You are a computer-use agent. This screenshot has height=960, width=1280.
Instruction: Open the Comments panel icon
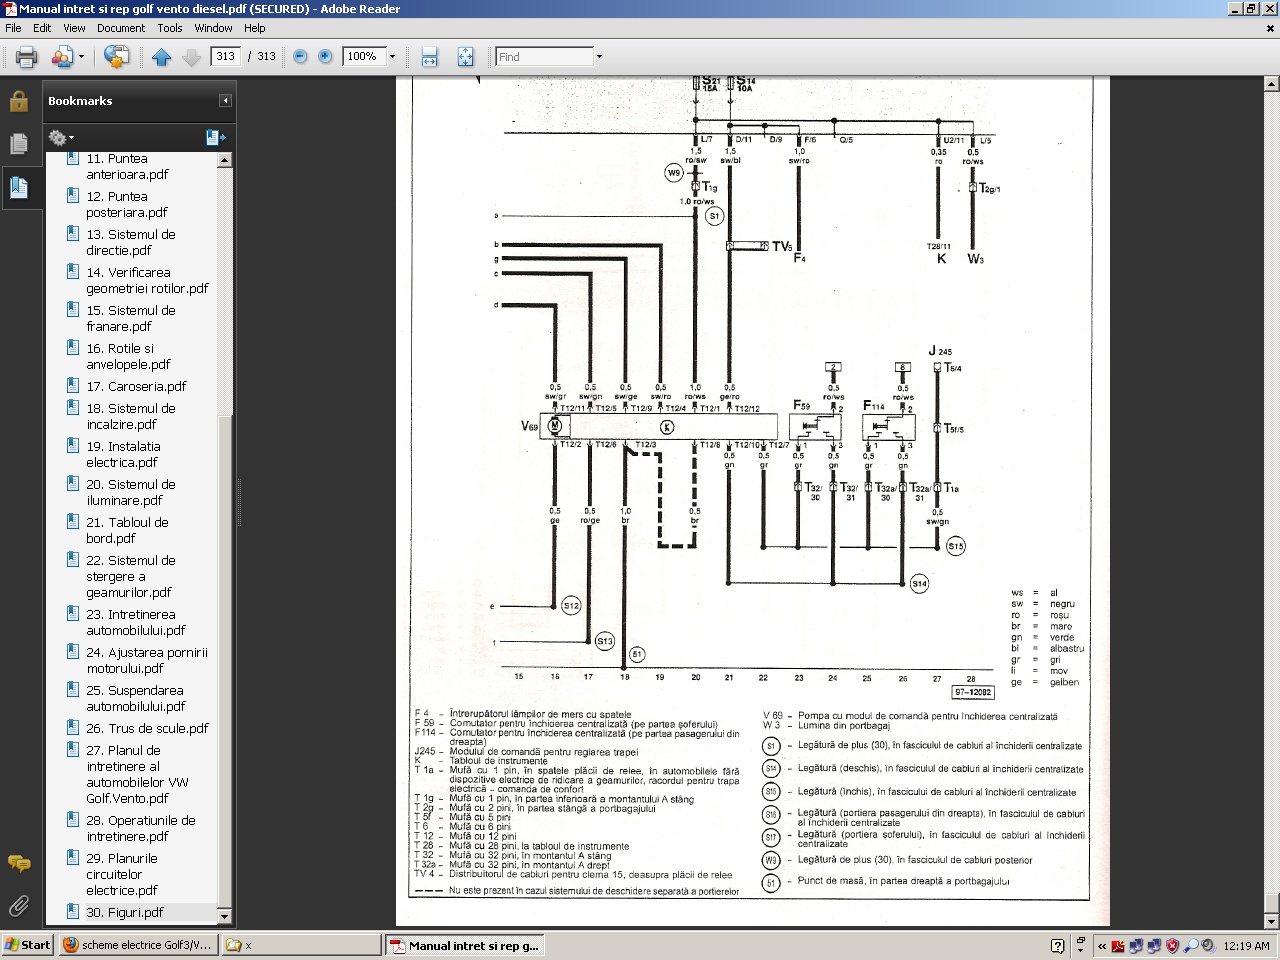(18, 863)
